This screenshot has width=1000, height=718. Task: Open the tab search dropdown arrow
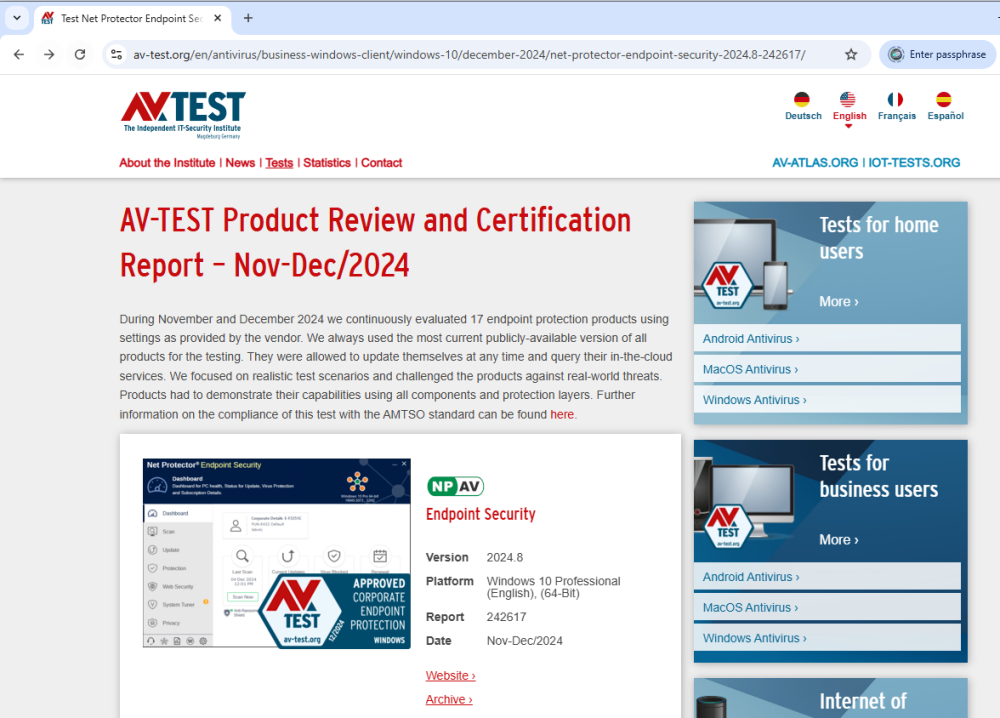[x=17, y=18]
